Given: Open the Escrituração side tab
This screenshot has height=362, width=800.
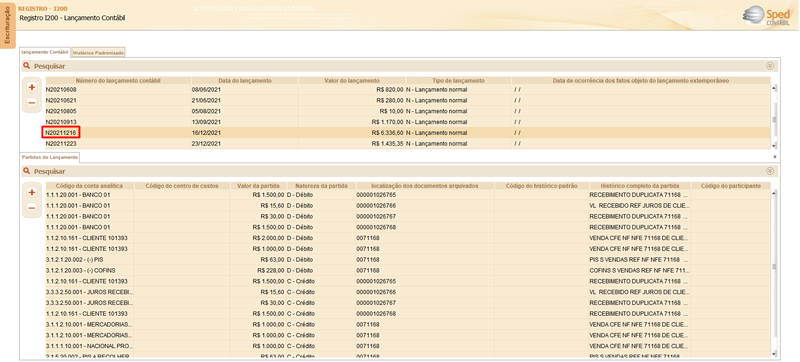Looking at the screenshot, I should pyautogui.click(x=7, y=25).
